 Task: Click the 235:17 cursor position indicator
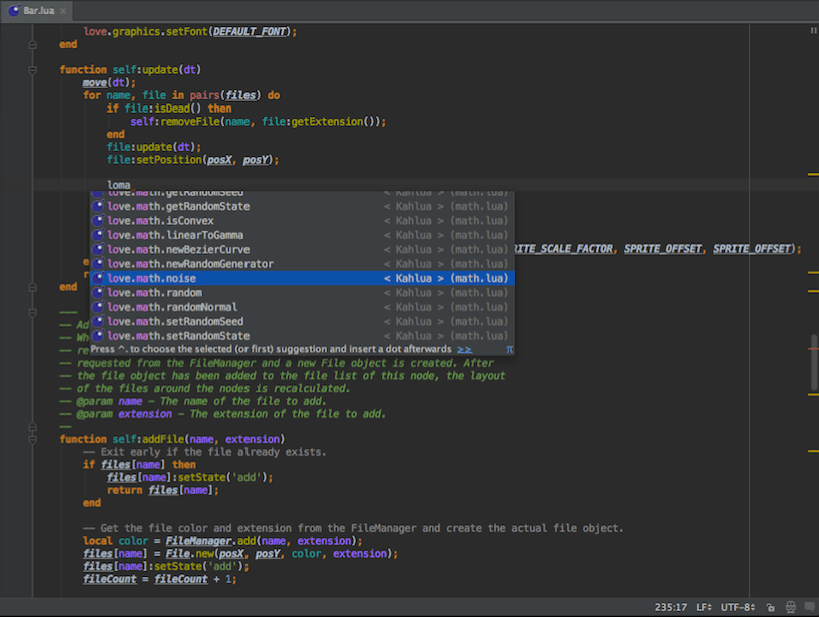[671, 607]
